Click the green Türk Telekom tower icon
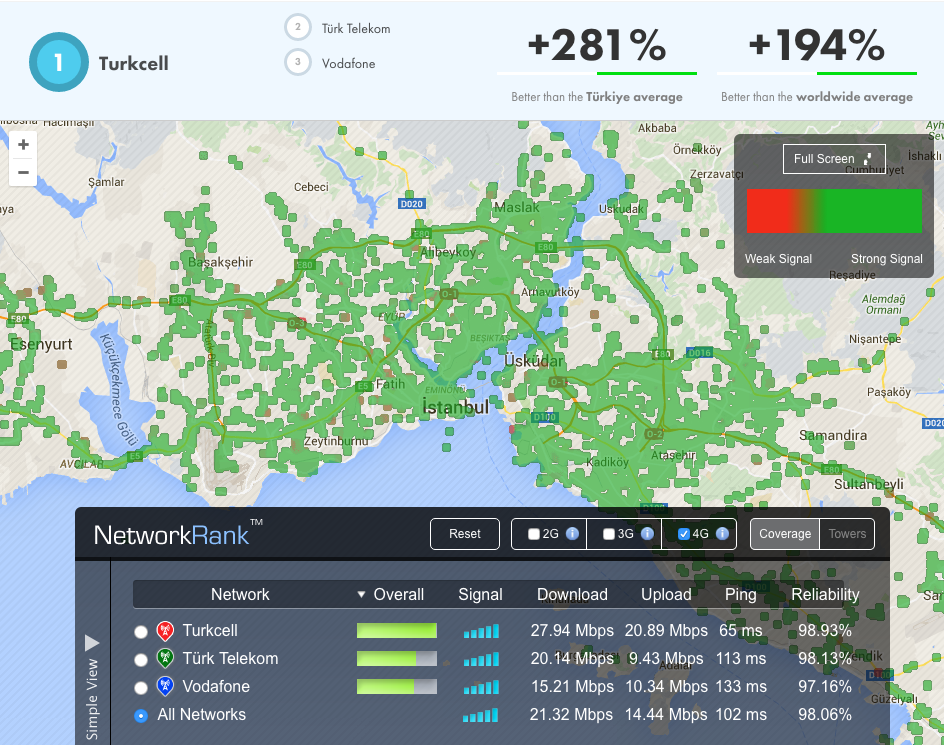 tap(165, 658)
